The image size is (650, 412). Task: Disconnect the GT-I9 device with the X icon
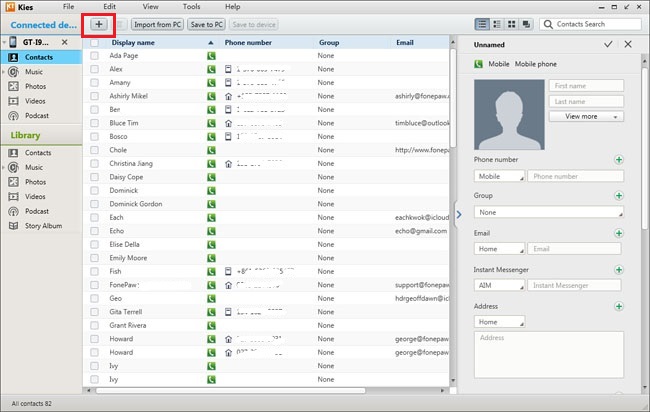tap(64, 42)
